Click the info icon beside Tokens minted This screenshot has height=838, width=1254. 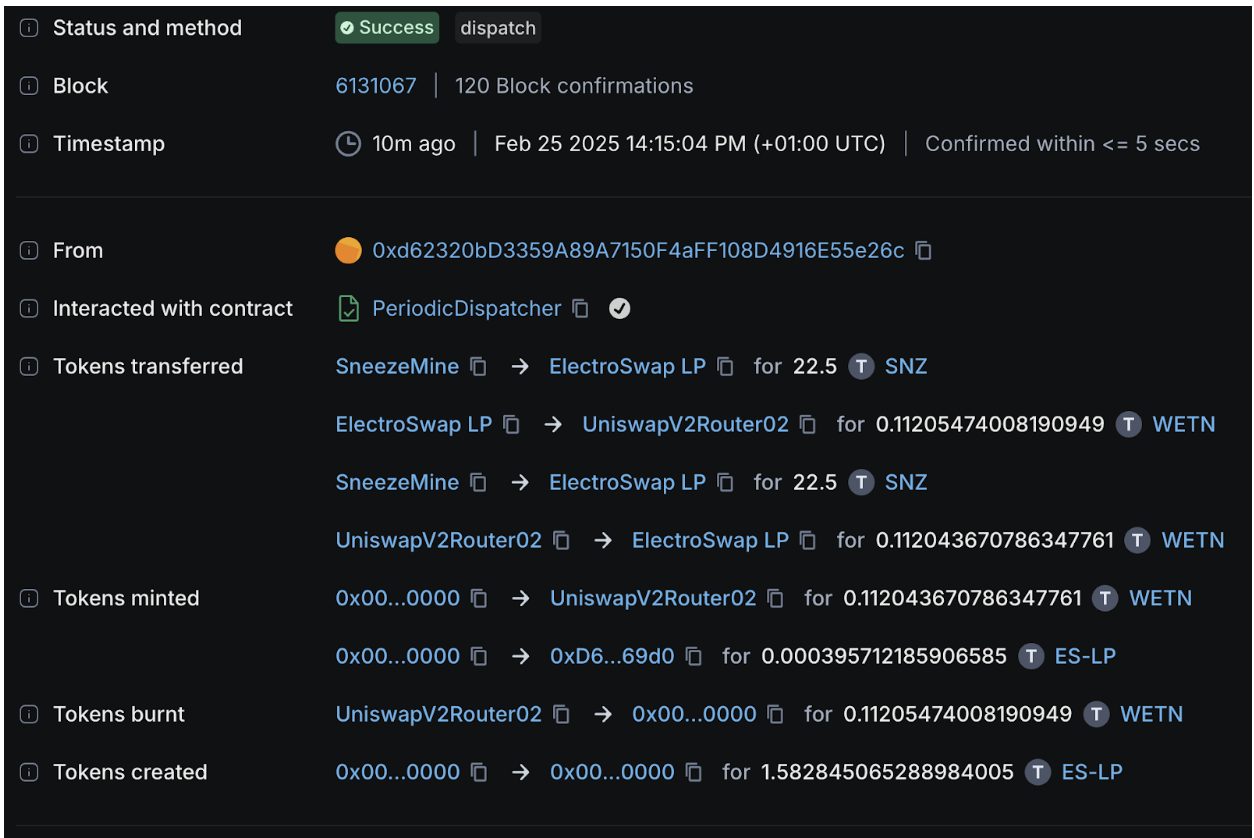click(x=29, y=598)
